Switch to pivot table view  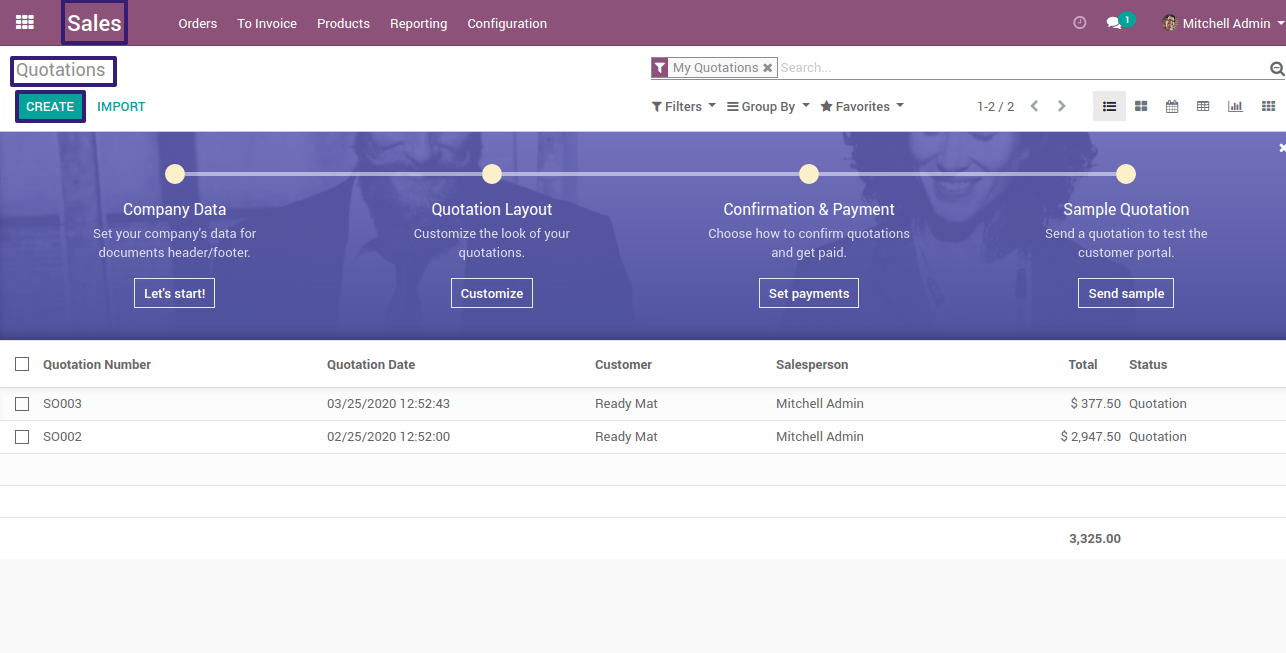click(1203, 106)
